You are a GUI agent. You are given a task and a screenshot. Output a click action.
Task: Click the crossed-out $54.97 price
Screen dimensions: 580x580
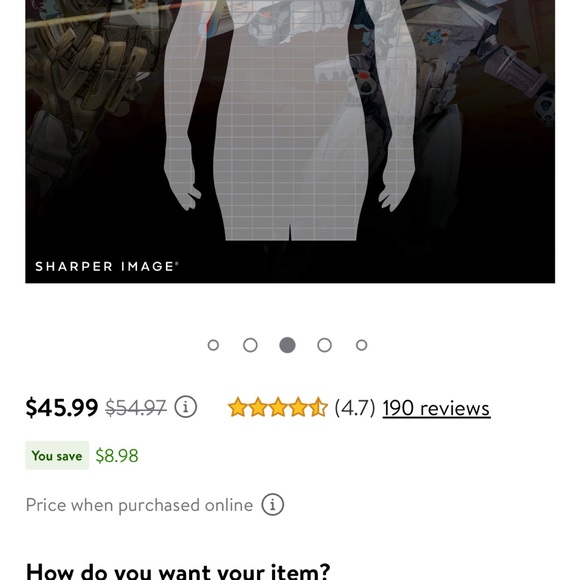[x=136, y=408]
